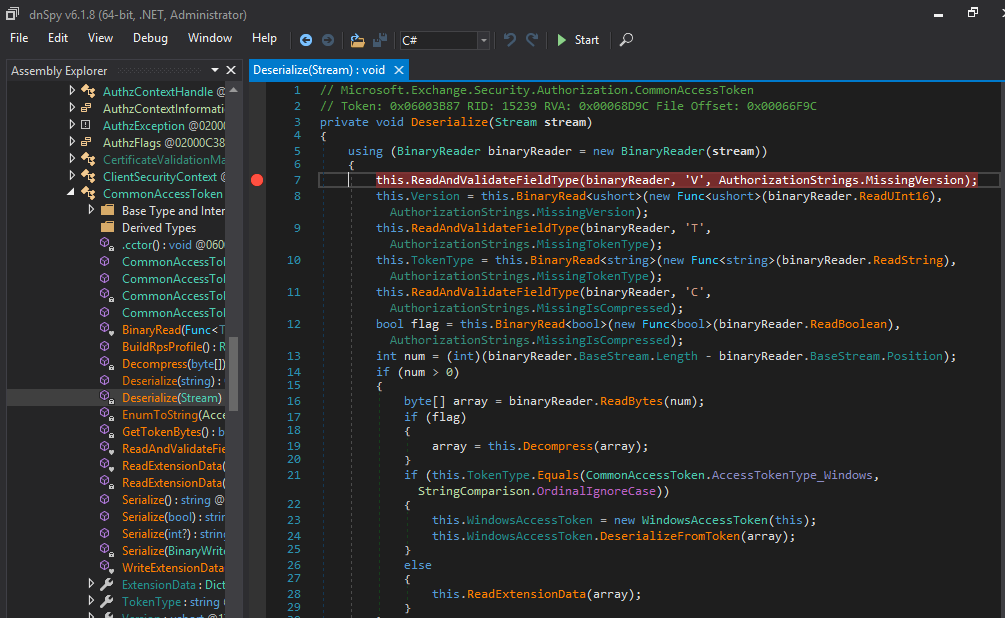The width and height of the screenshot is (1005, 618).
Task: Click the Redo arrow icon
Action: 532,40
